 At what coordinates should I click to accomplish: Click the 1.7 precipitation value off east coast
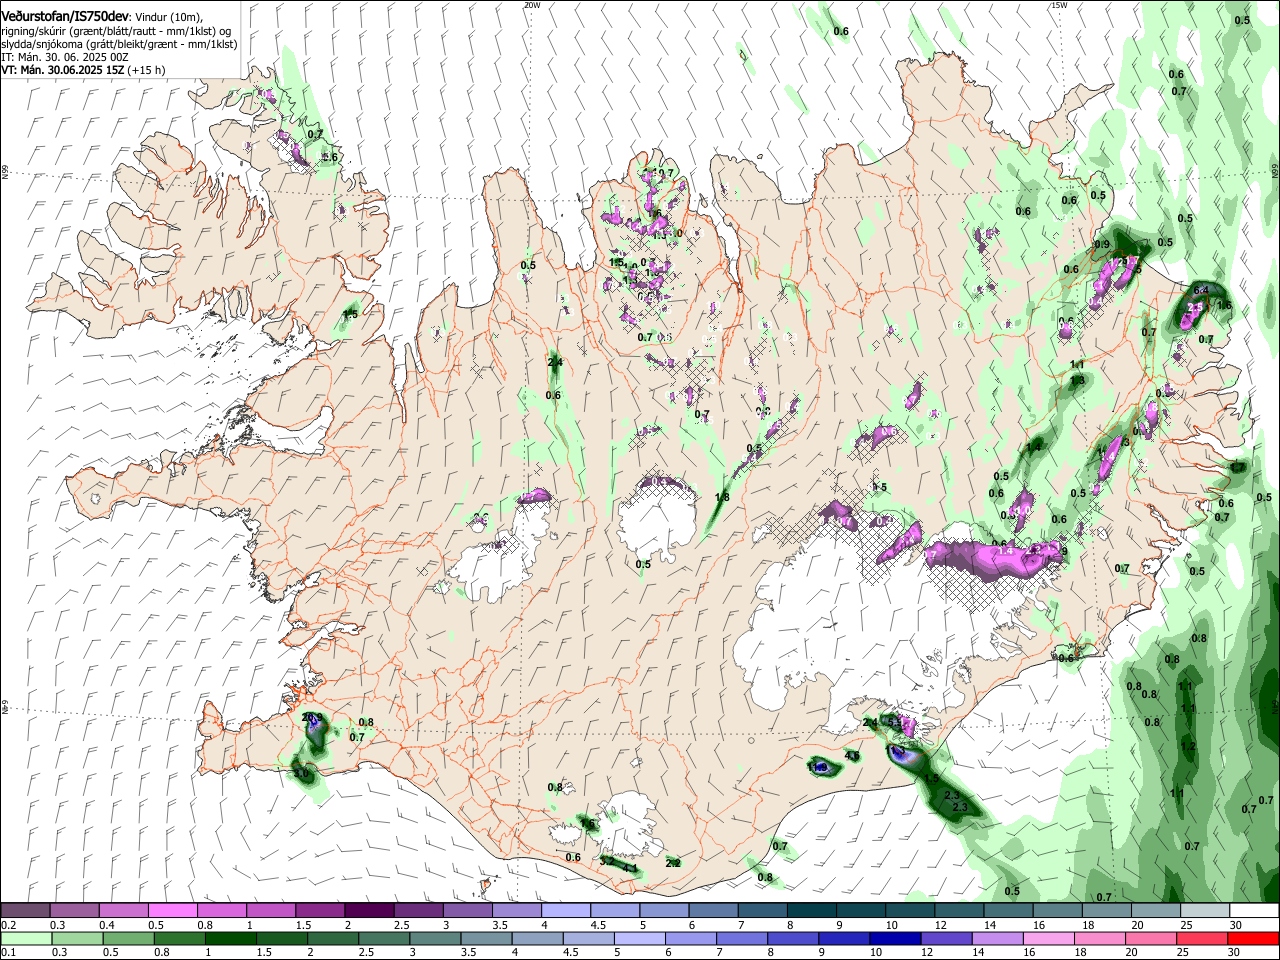tap(1238, 467)
